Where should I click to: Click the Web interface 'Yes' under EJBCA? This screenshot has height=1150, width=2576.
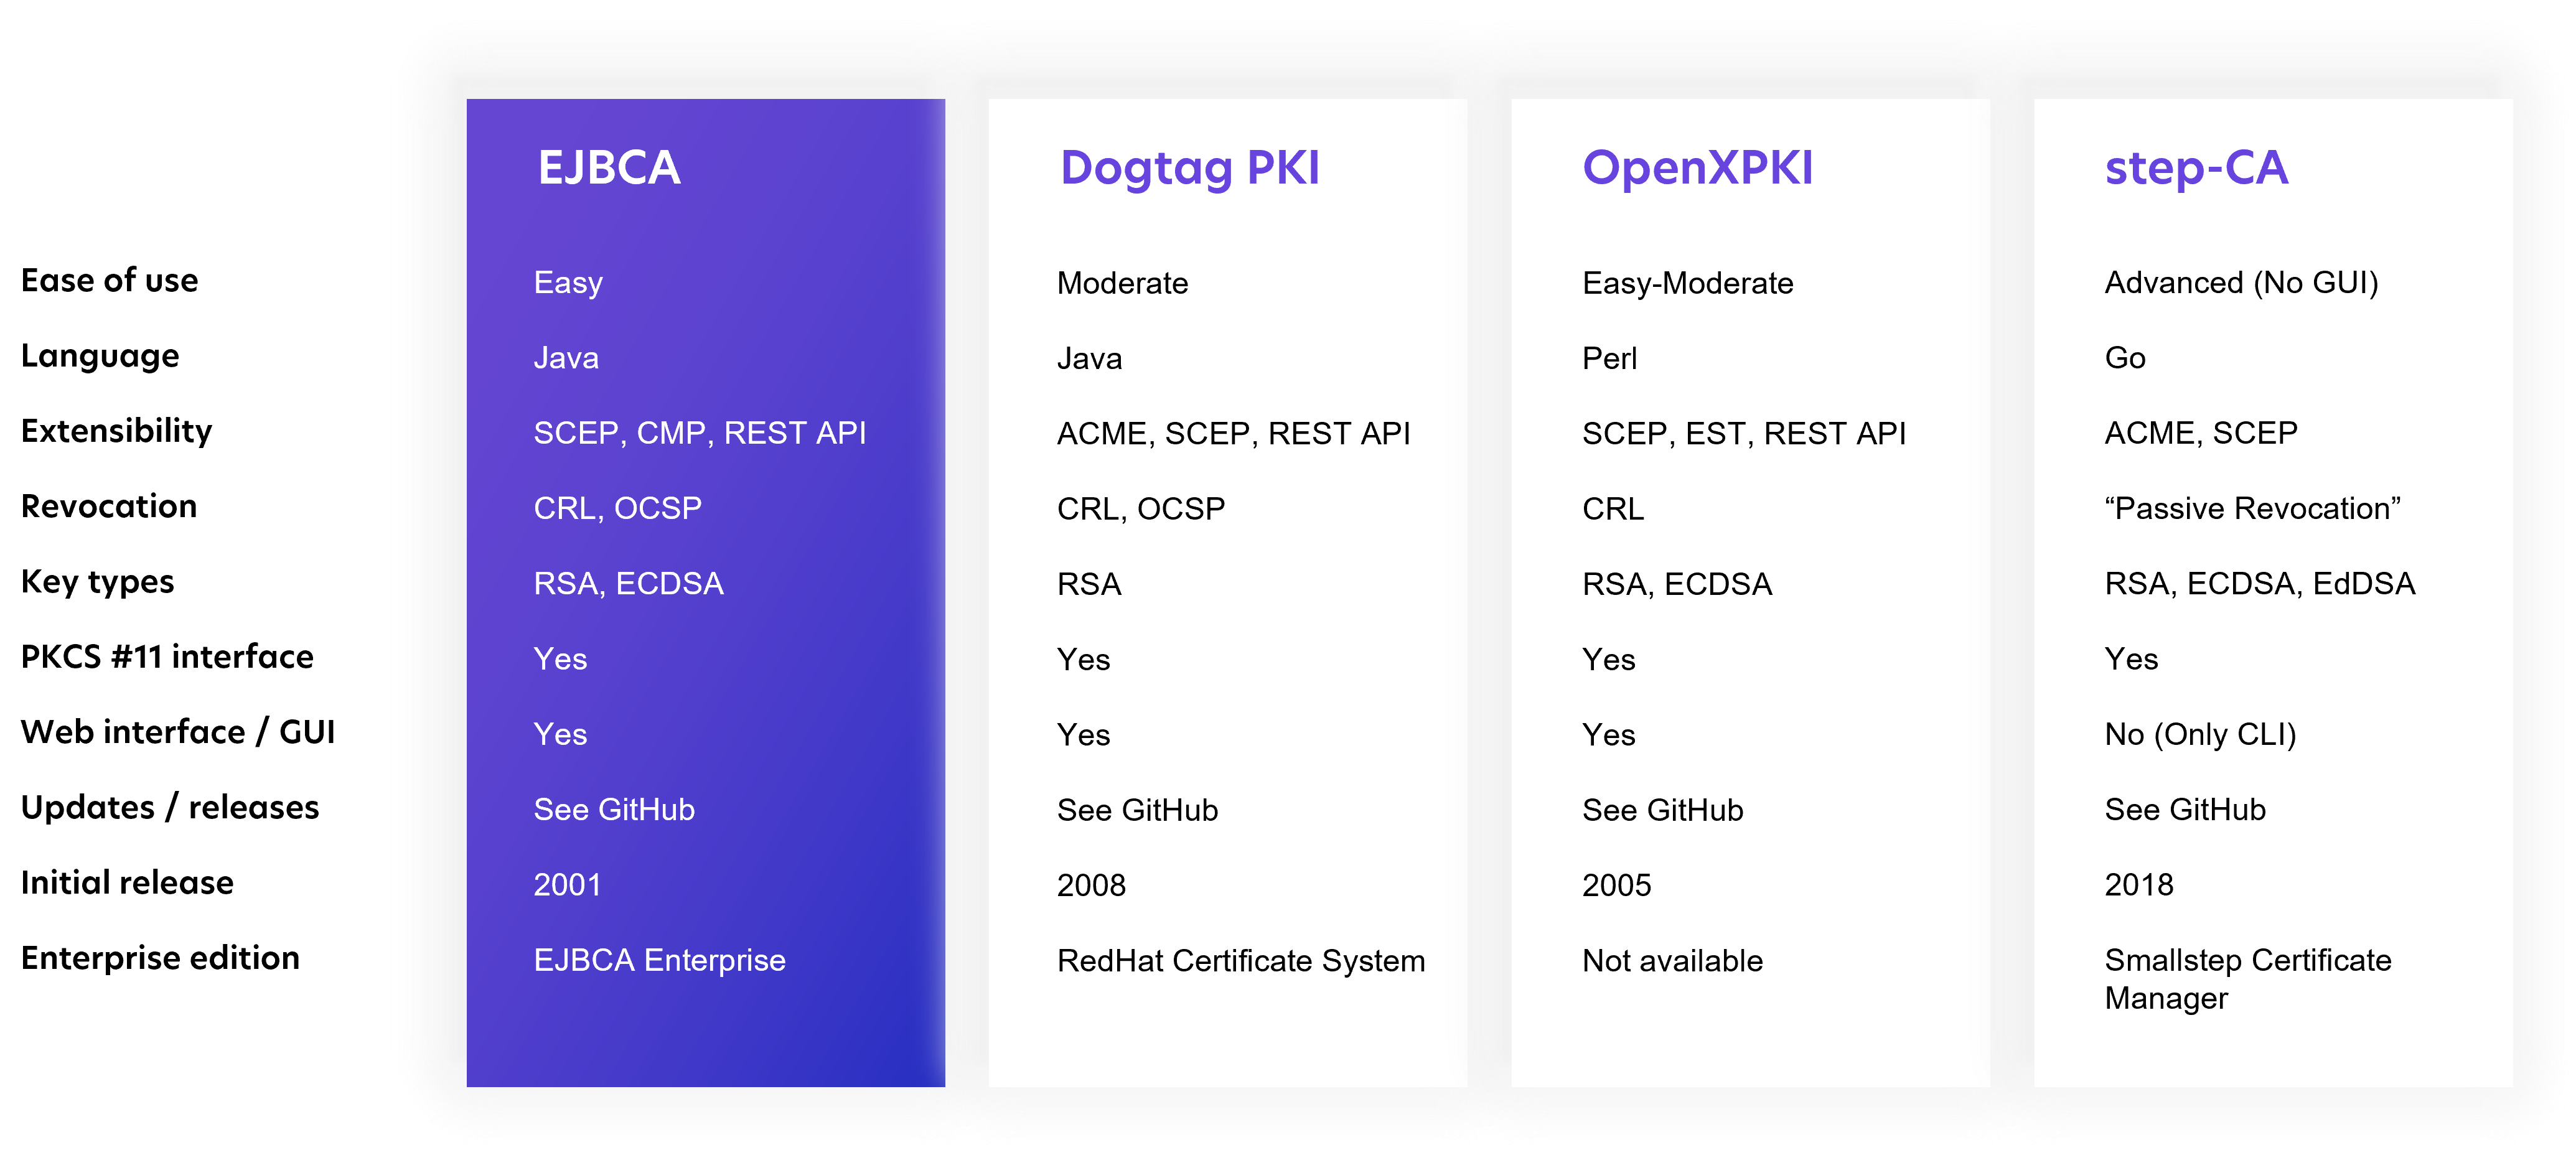560,735
